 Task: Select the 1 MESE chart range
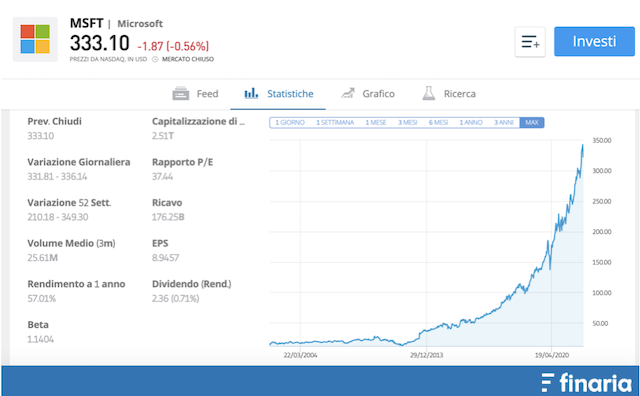[x=376, y=122]
